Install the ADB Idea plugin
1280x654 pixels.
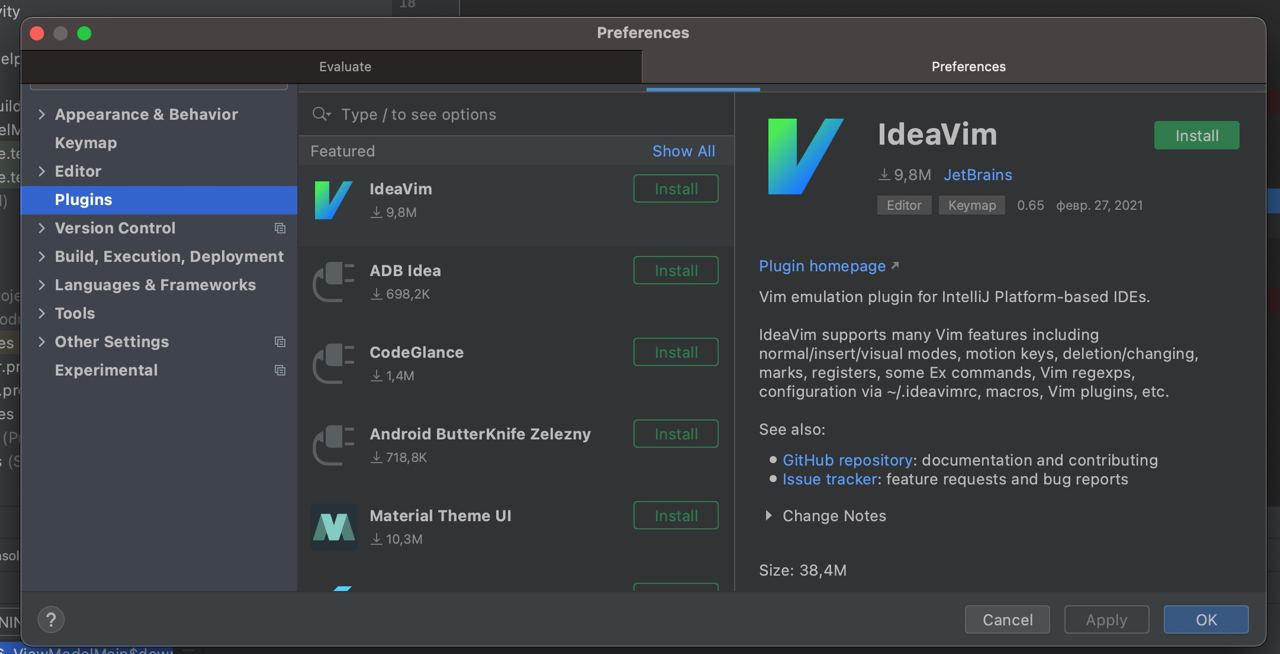pos(676,271)
